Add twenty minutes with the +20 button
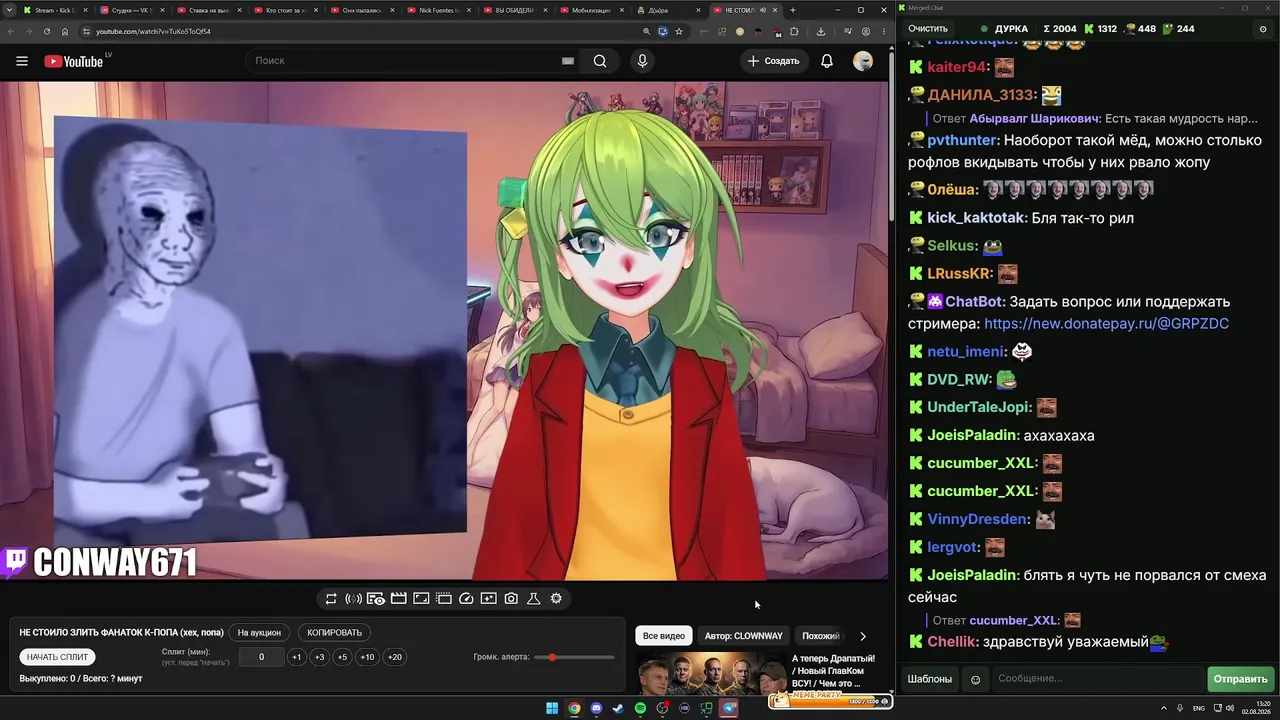Screen dimensions: 1280x720 click(x=395, y=657)
